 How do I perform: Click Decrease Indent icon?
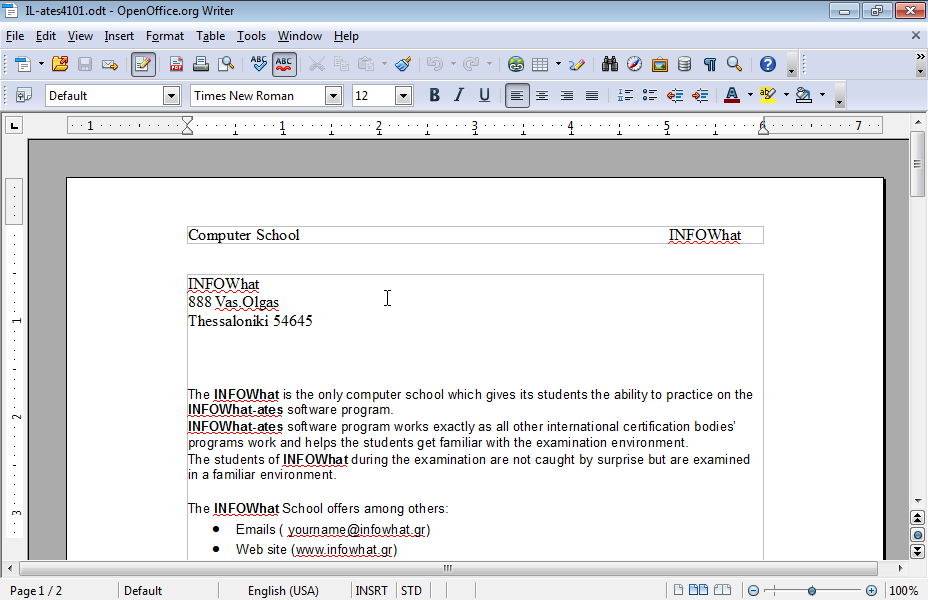(675, 95)
